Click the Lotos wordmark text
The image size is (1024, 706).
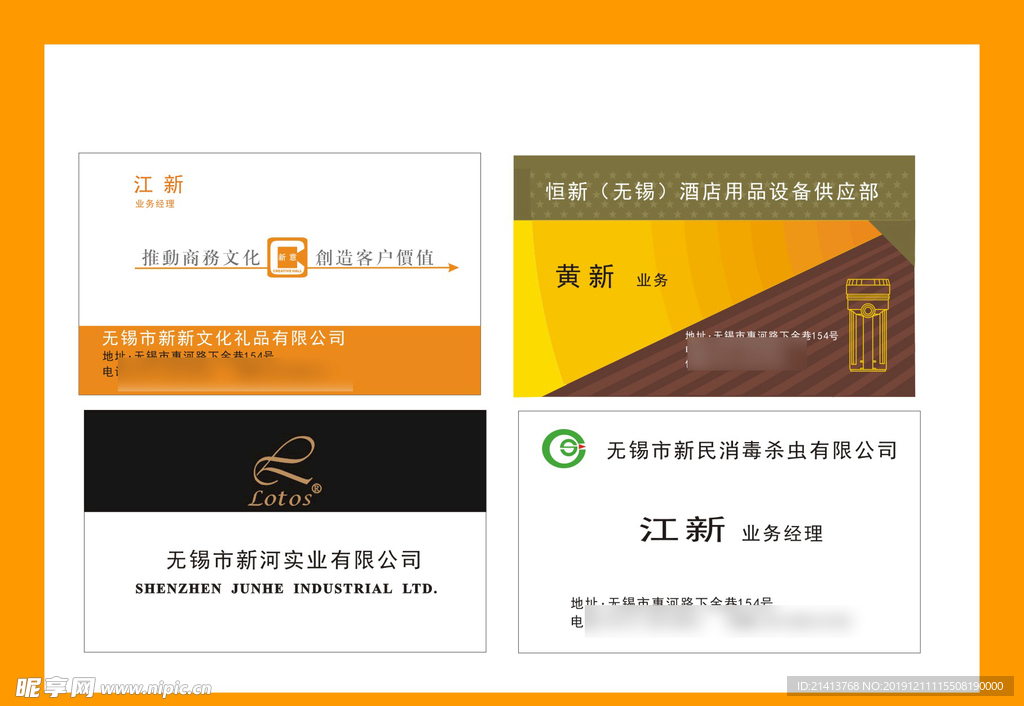pos(280,498)
